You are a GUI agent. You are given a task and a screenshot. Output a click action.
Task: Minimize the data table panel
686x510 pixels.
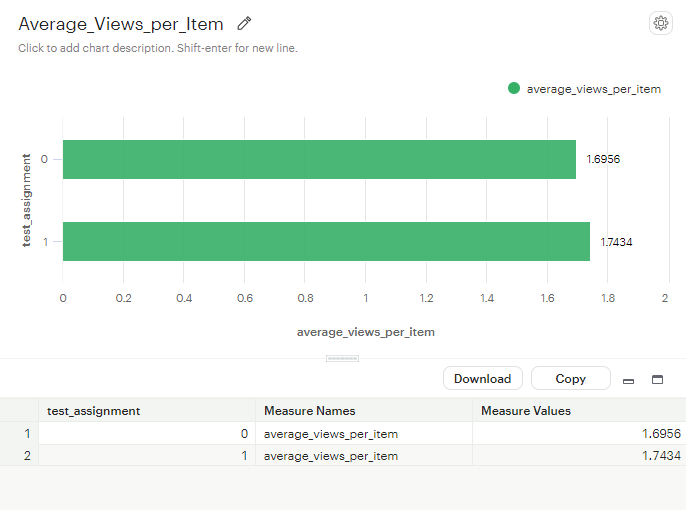tap(628, 380)
